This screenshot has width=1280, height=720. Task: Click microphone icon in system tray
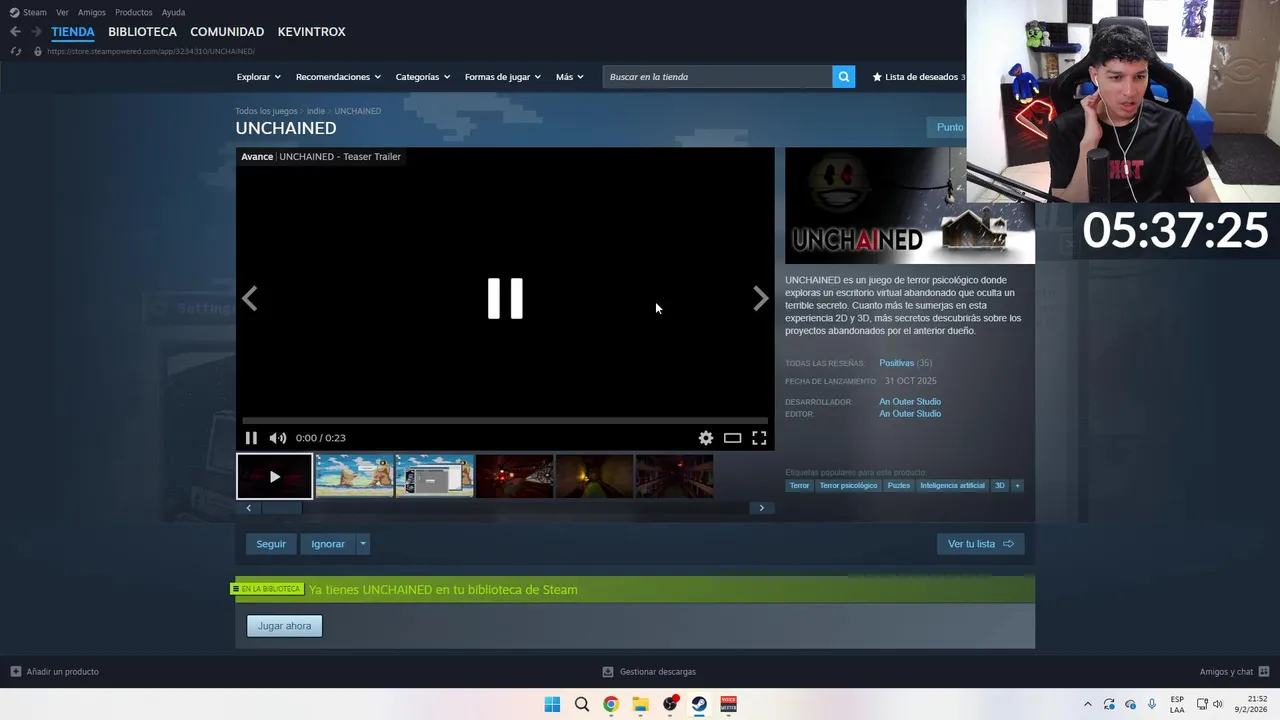tap(1152, 704)
